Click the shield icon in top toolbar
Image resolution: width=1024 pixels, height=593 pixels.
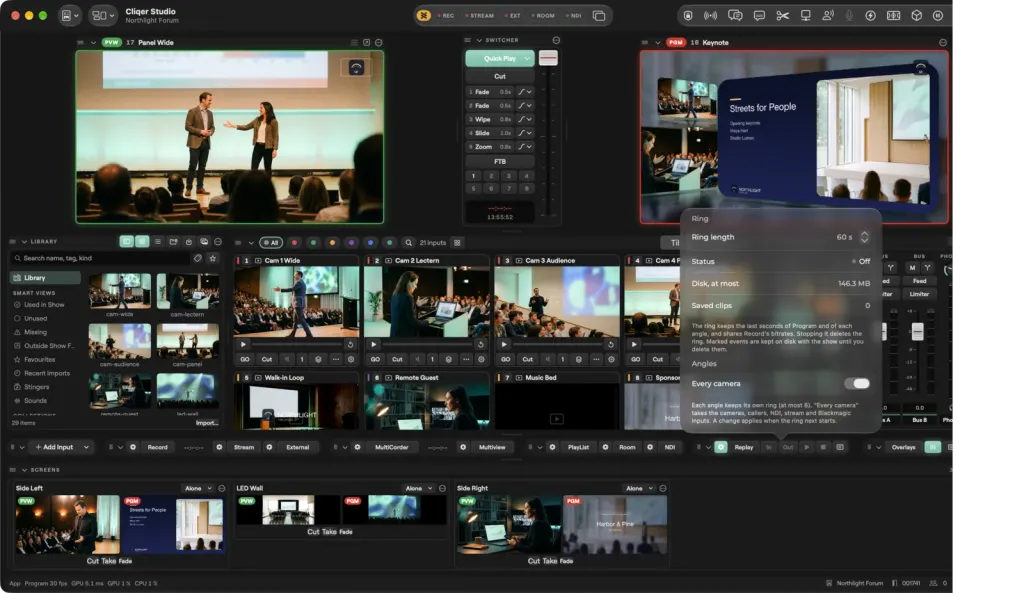(x=688, y=16)
